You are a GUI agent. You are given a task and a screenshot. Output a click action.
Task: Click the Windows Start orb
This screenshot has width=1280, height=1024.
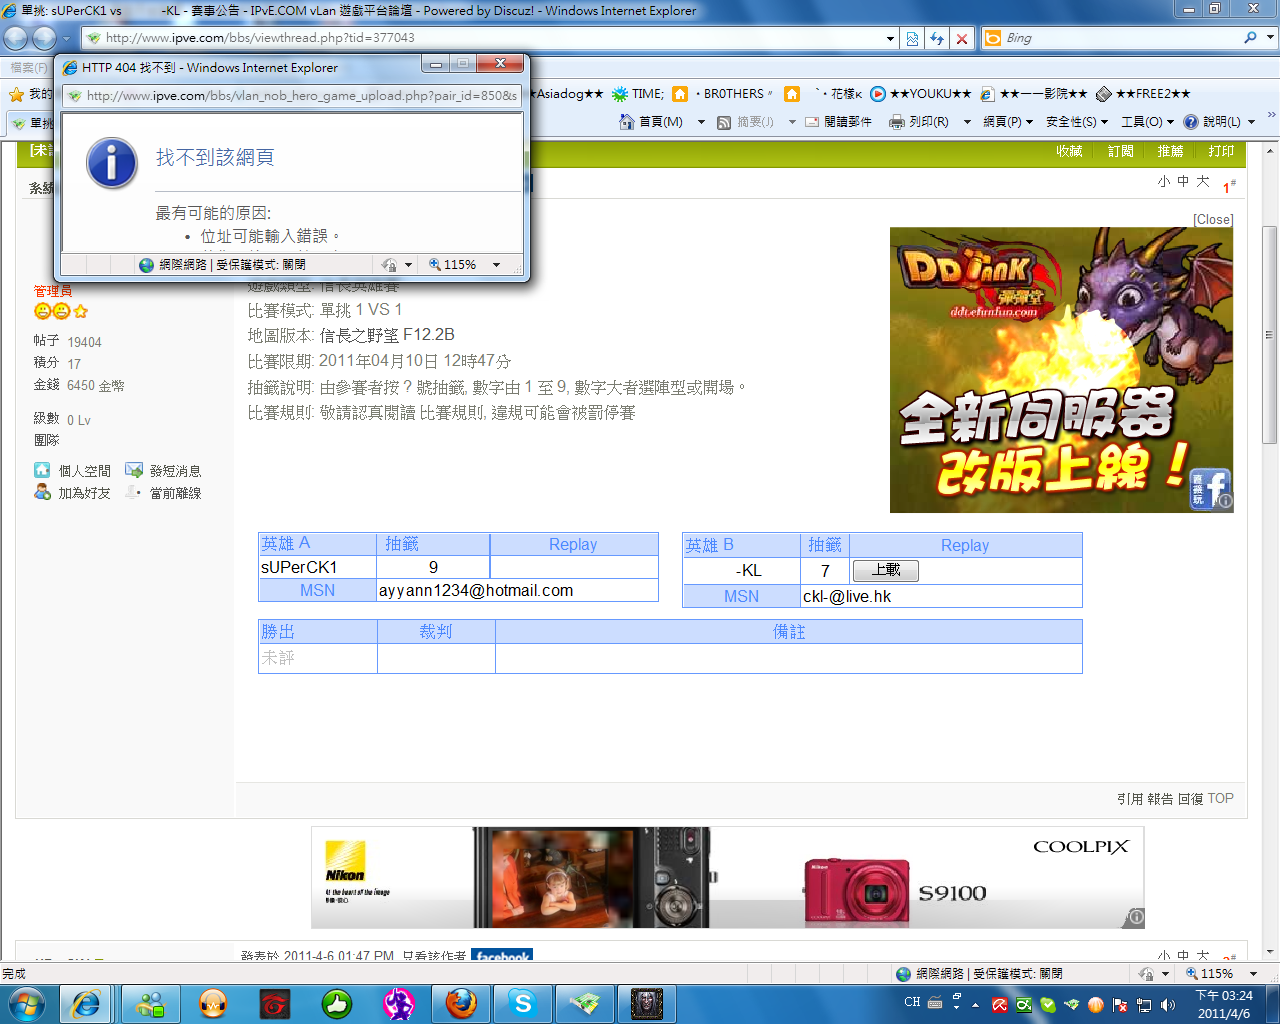tap(26, 1003)
